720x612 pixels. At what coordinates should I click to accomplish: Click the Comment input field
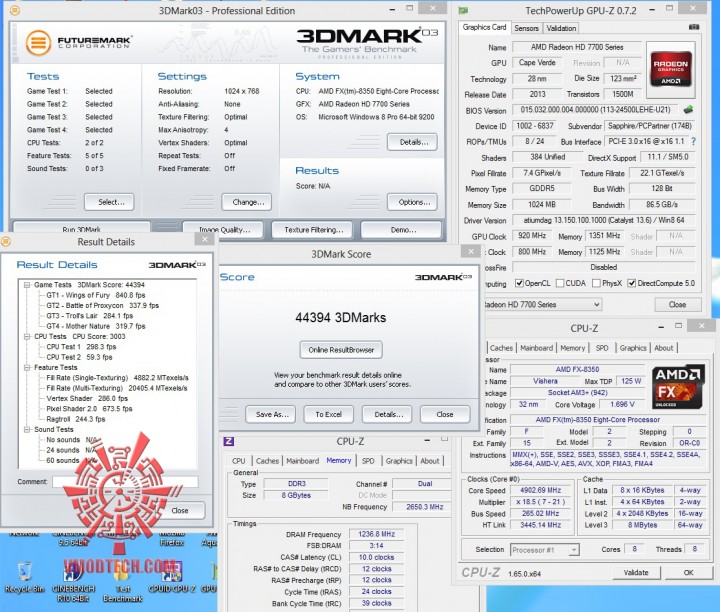coord(125,482)
